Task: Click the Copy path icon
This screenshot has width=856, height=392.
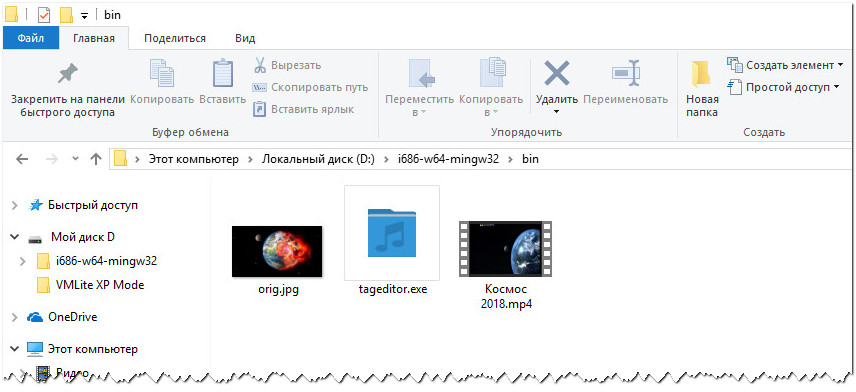Action: click(x=259, y=87)
